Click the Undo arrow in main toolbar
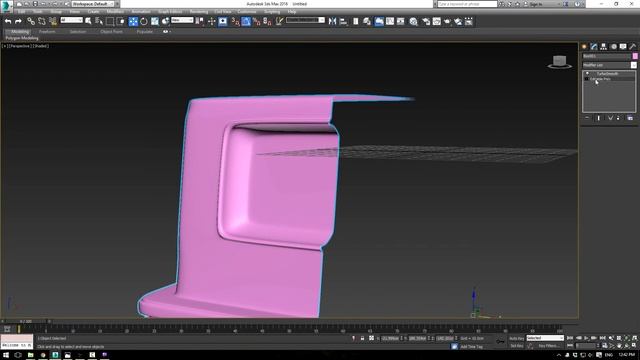The height and width of the screenshot is (360, 640). 8,21
